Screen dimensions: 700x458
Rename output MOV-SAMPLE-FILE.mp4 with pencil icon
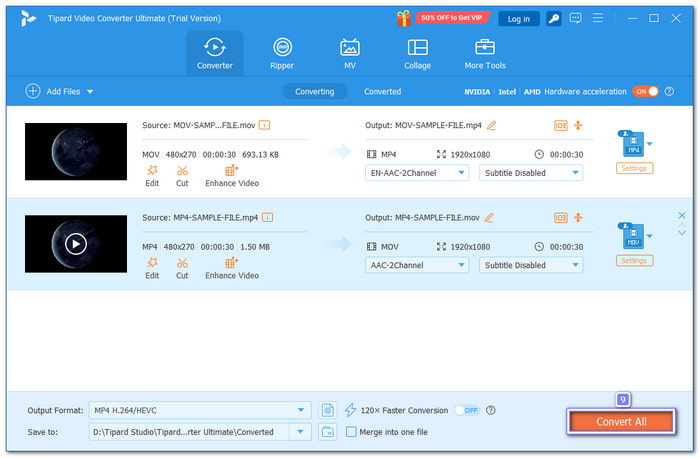(491, 125)
